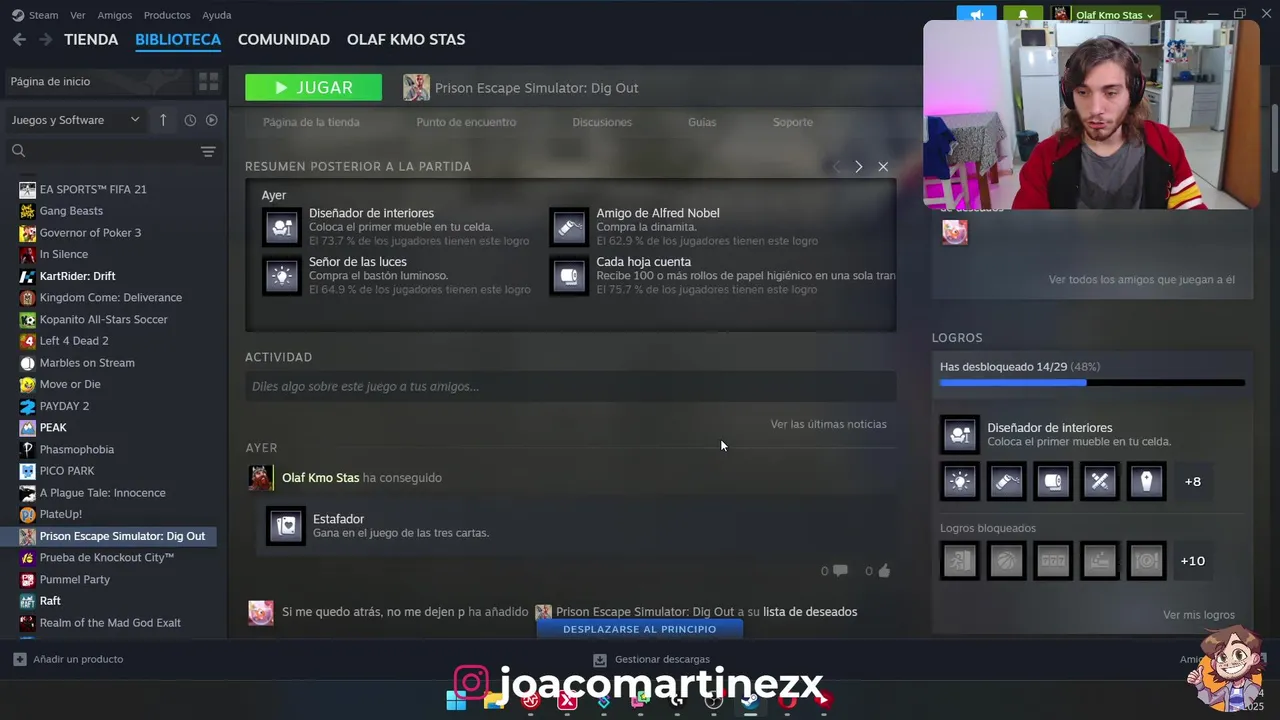Click toilet paper unlocked achievement in Logros
Image resolution: width=1280 pixels, height=720 pixels.
click(x=1053, y=481)
